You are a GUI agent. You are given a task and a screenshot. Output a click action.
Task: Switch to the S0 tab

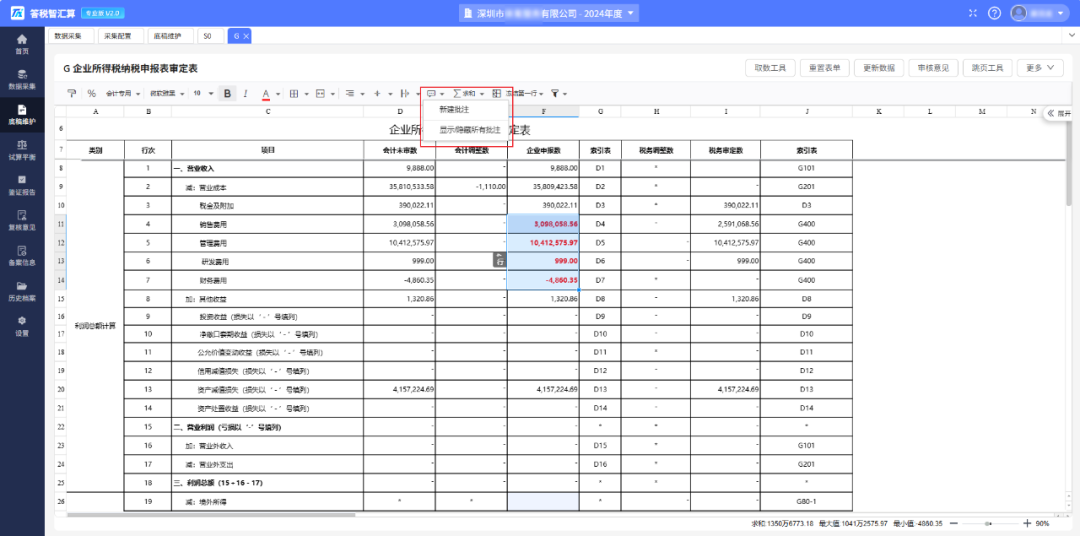[x=209, y=36]
